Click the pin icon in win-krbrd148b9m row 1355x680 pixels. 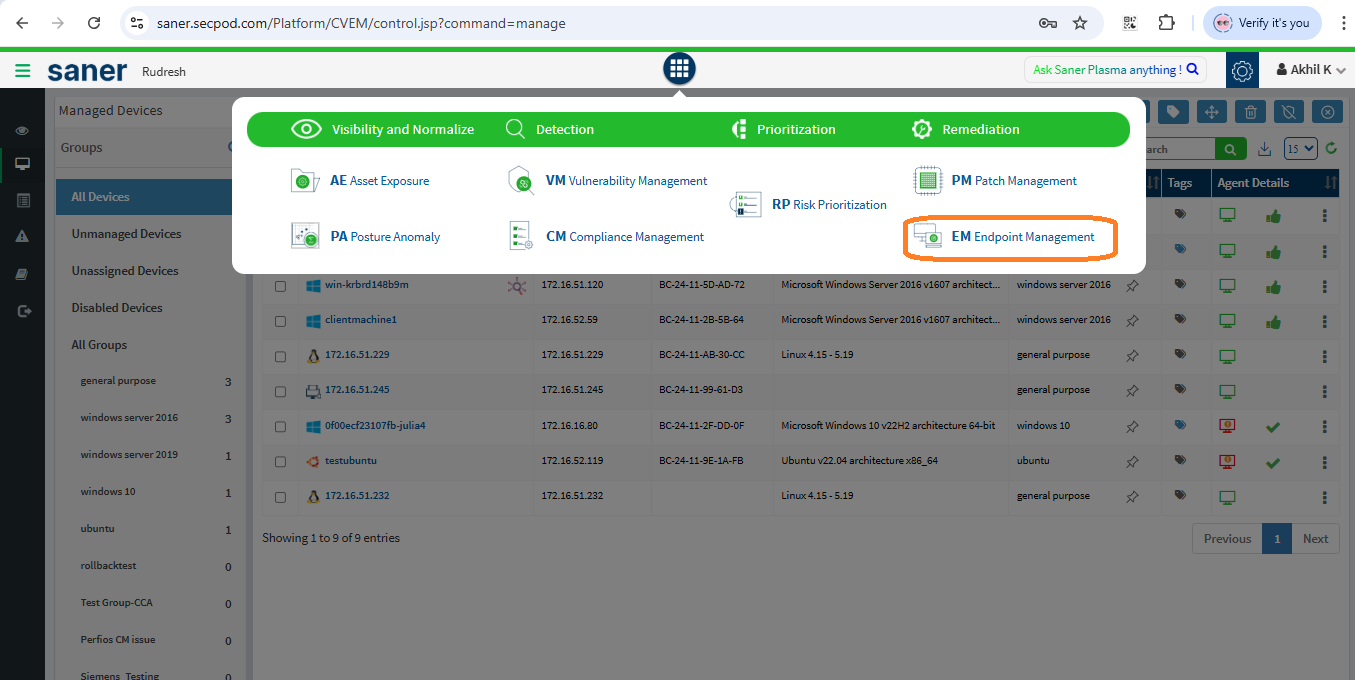click(x=1132, y=286)
